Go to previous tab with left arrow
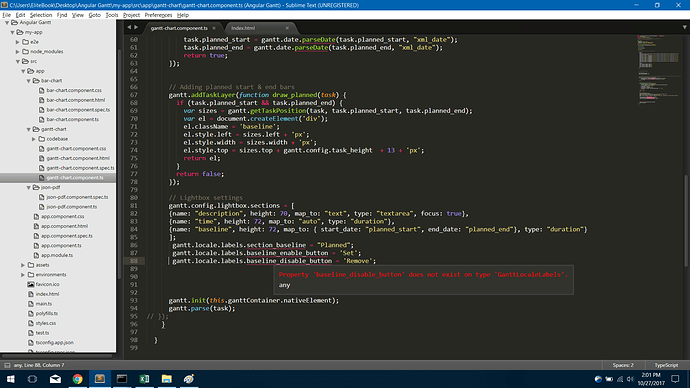This screenshot has height=388, width=690. coord(129,27)
